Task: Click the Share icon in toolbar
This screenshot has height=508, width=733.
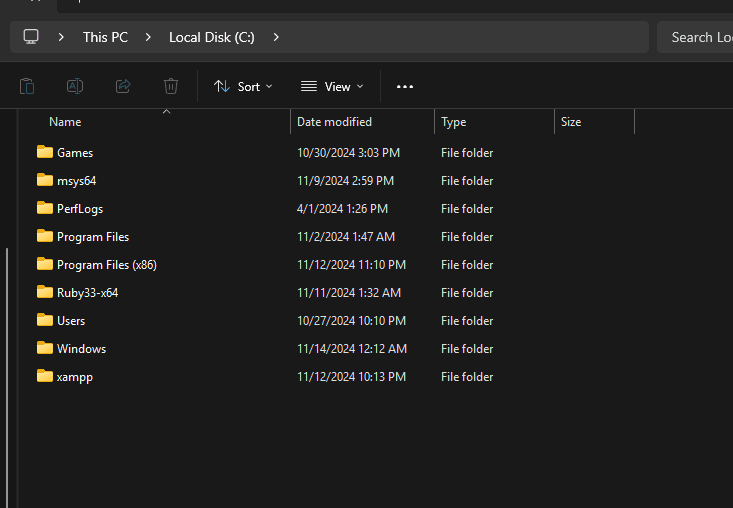Action: (x=123, y=86)
